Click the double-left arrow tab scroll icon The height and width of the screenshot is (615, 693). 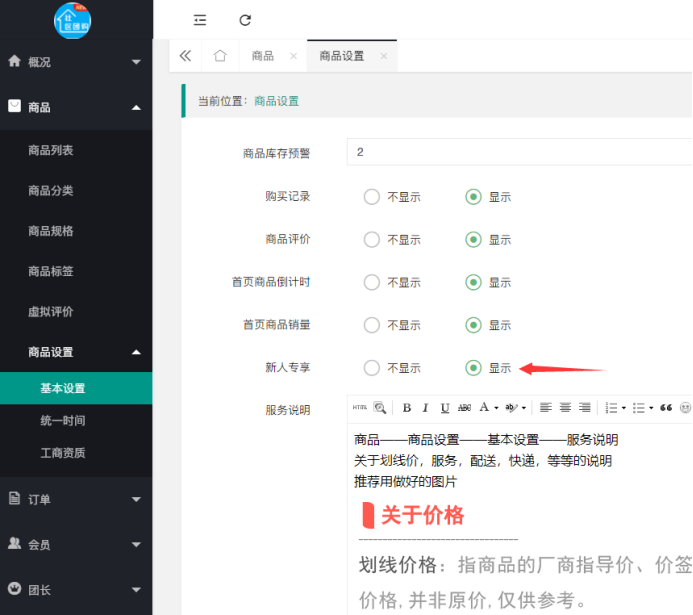click(185, 56)
